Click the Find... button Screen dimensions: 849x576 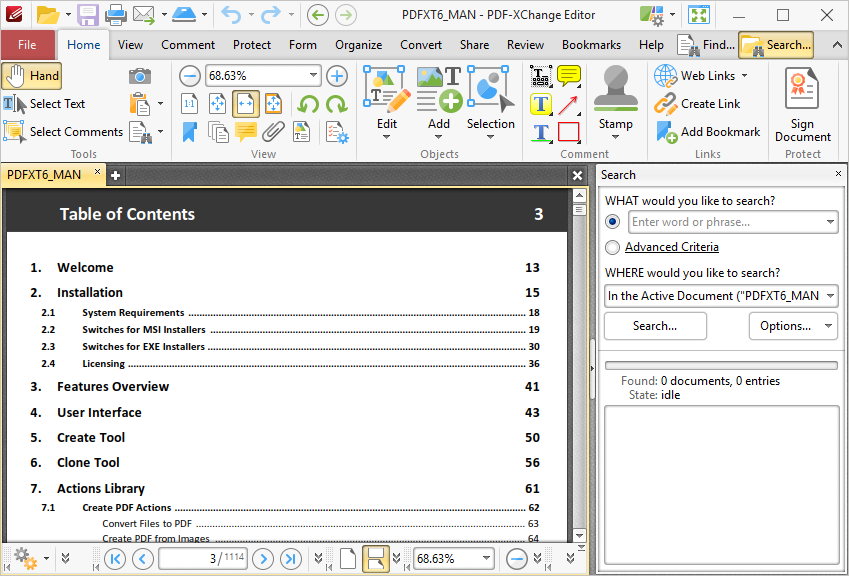pos(706,45)
